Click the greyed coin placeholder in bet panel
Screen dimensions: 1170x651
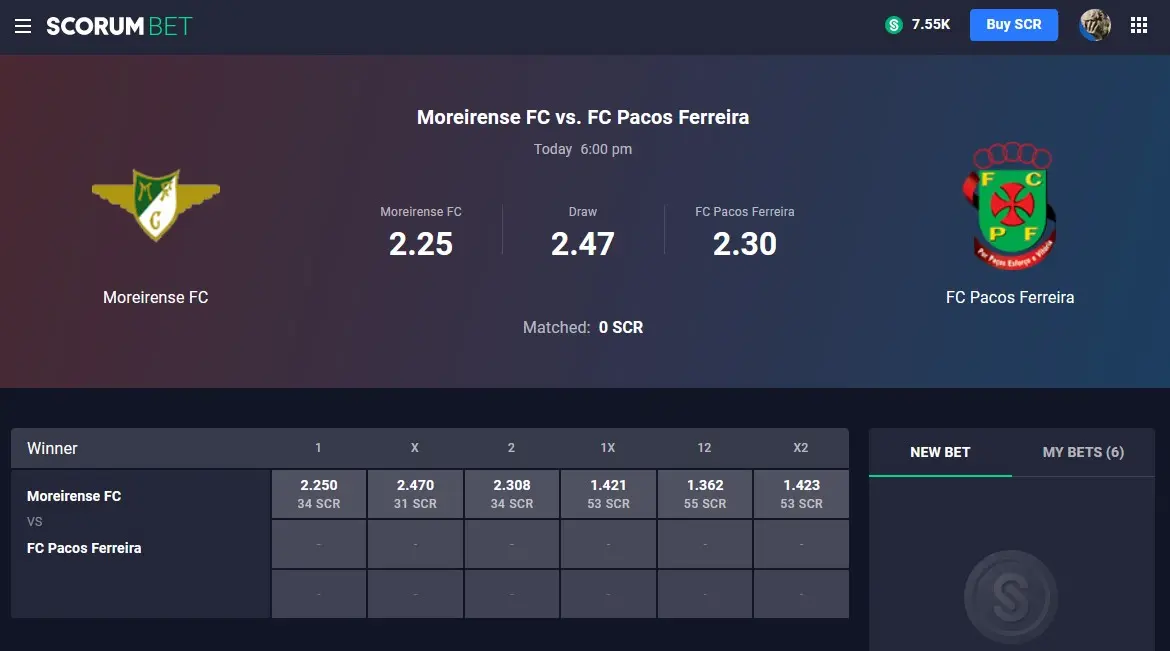coord(1010,597)
